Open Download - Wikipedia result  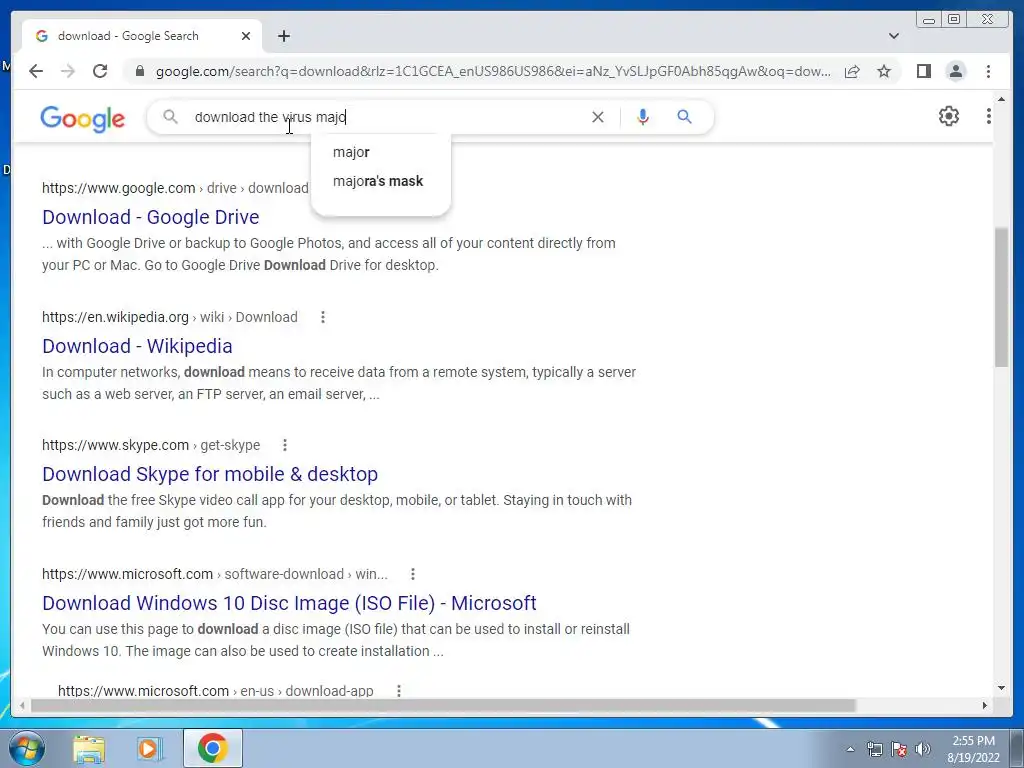point(137,346)
